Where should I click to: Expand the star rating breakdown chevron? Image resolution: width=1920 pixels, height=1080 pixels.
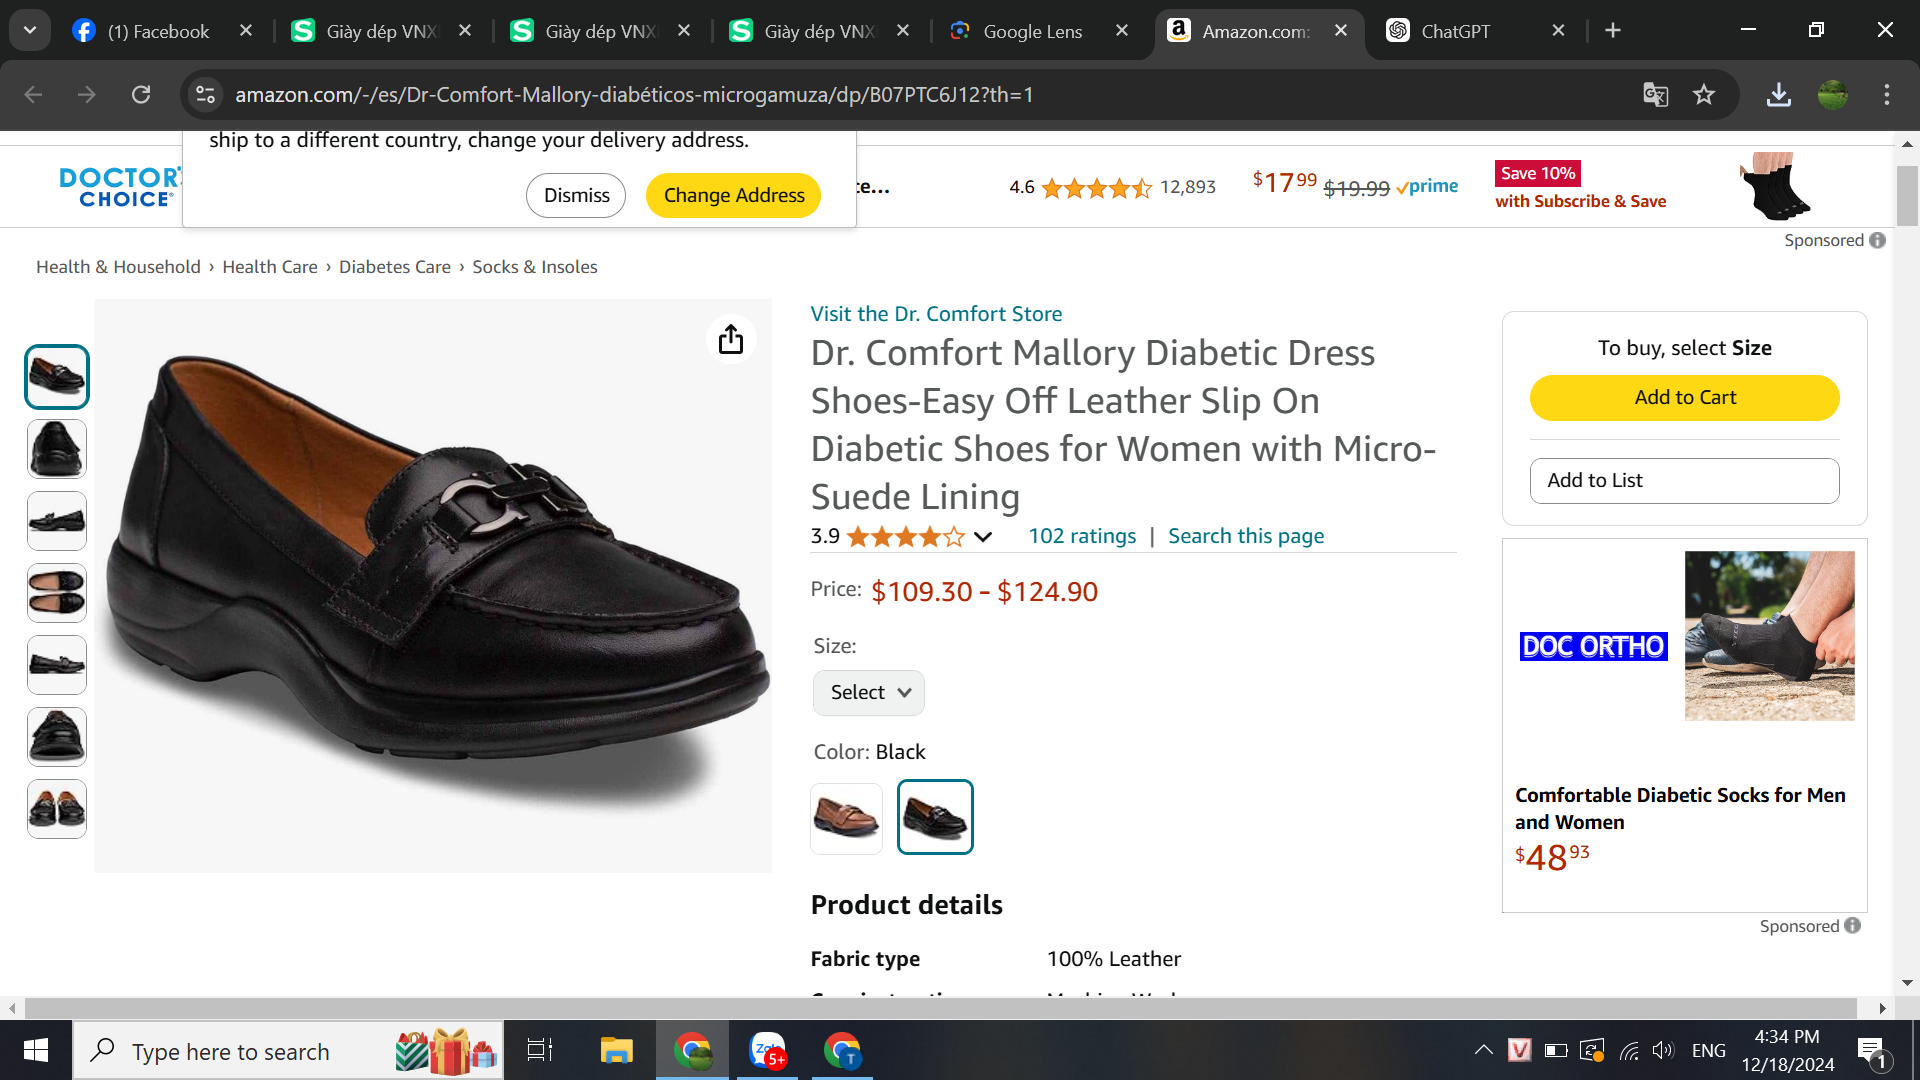click(x=983, y=537)
